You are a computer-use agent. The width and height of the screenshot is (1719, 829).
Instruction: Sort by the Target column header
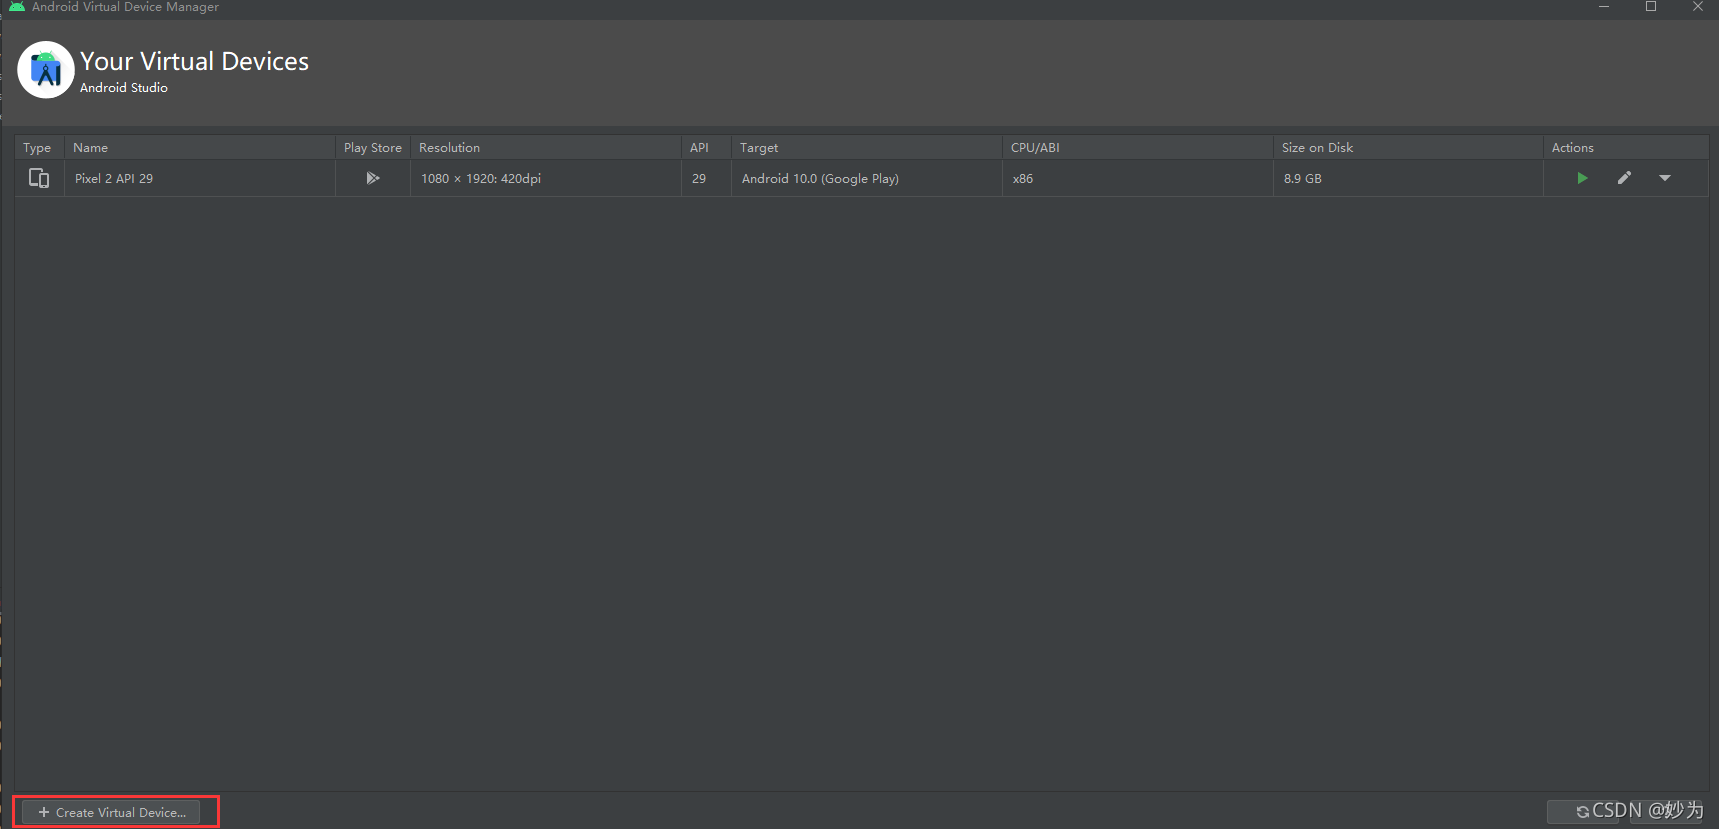coord(867,147)
